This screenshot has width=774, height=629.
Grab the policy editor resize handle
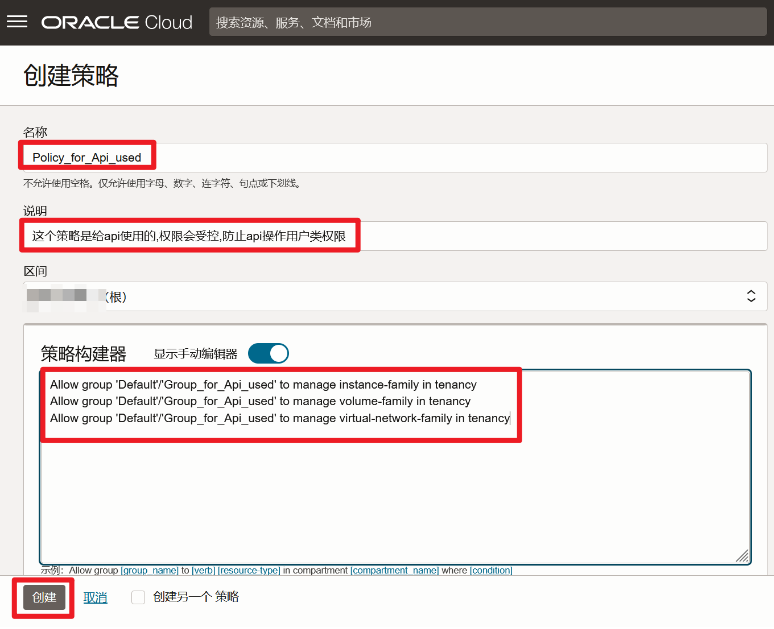click(741, 556)
